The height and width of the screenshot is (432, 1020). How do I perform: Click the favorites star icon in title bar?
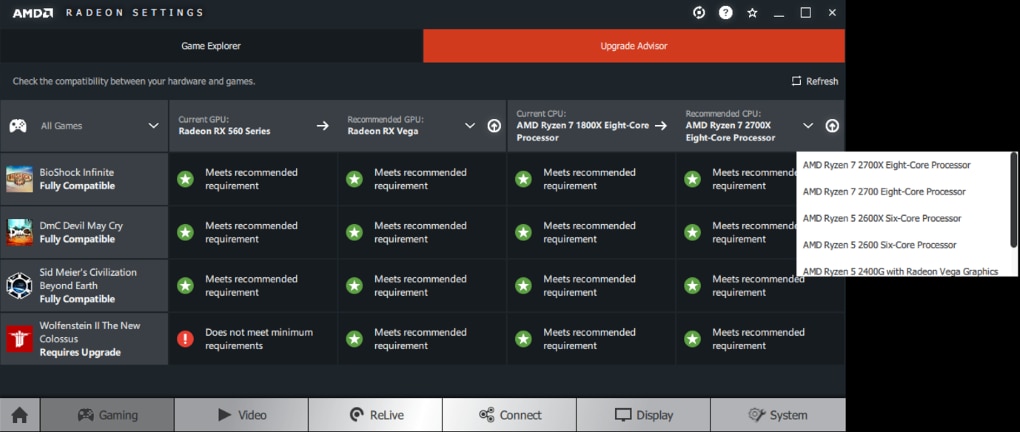tap(753, 12)
